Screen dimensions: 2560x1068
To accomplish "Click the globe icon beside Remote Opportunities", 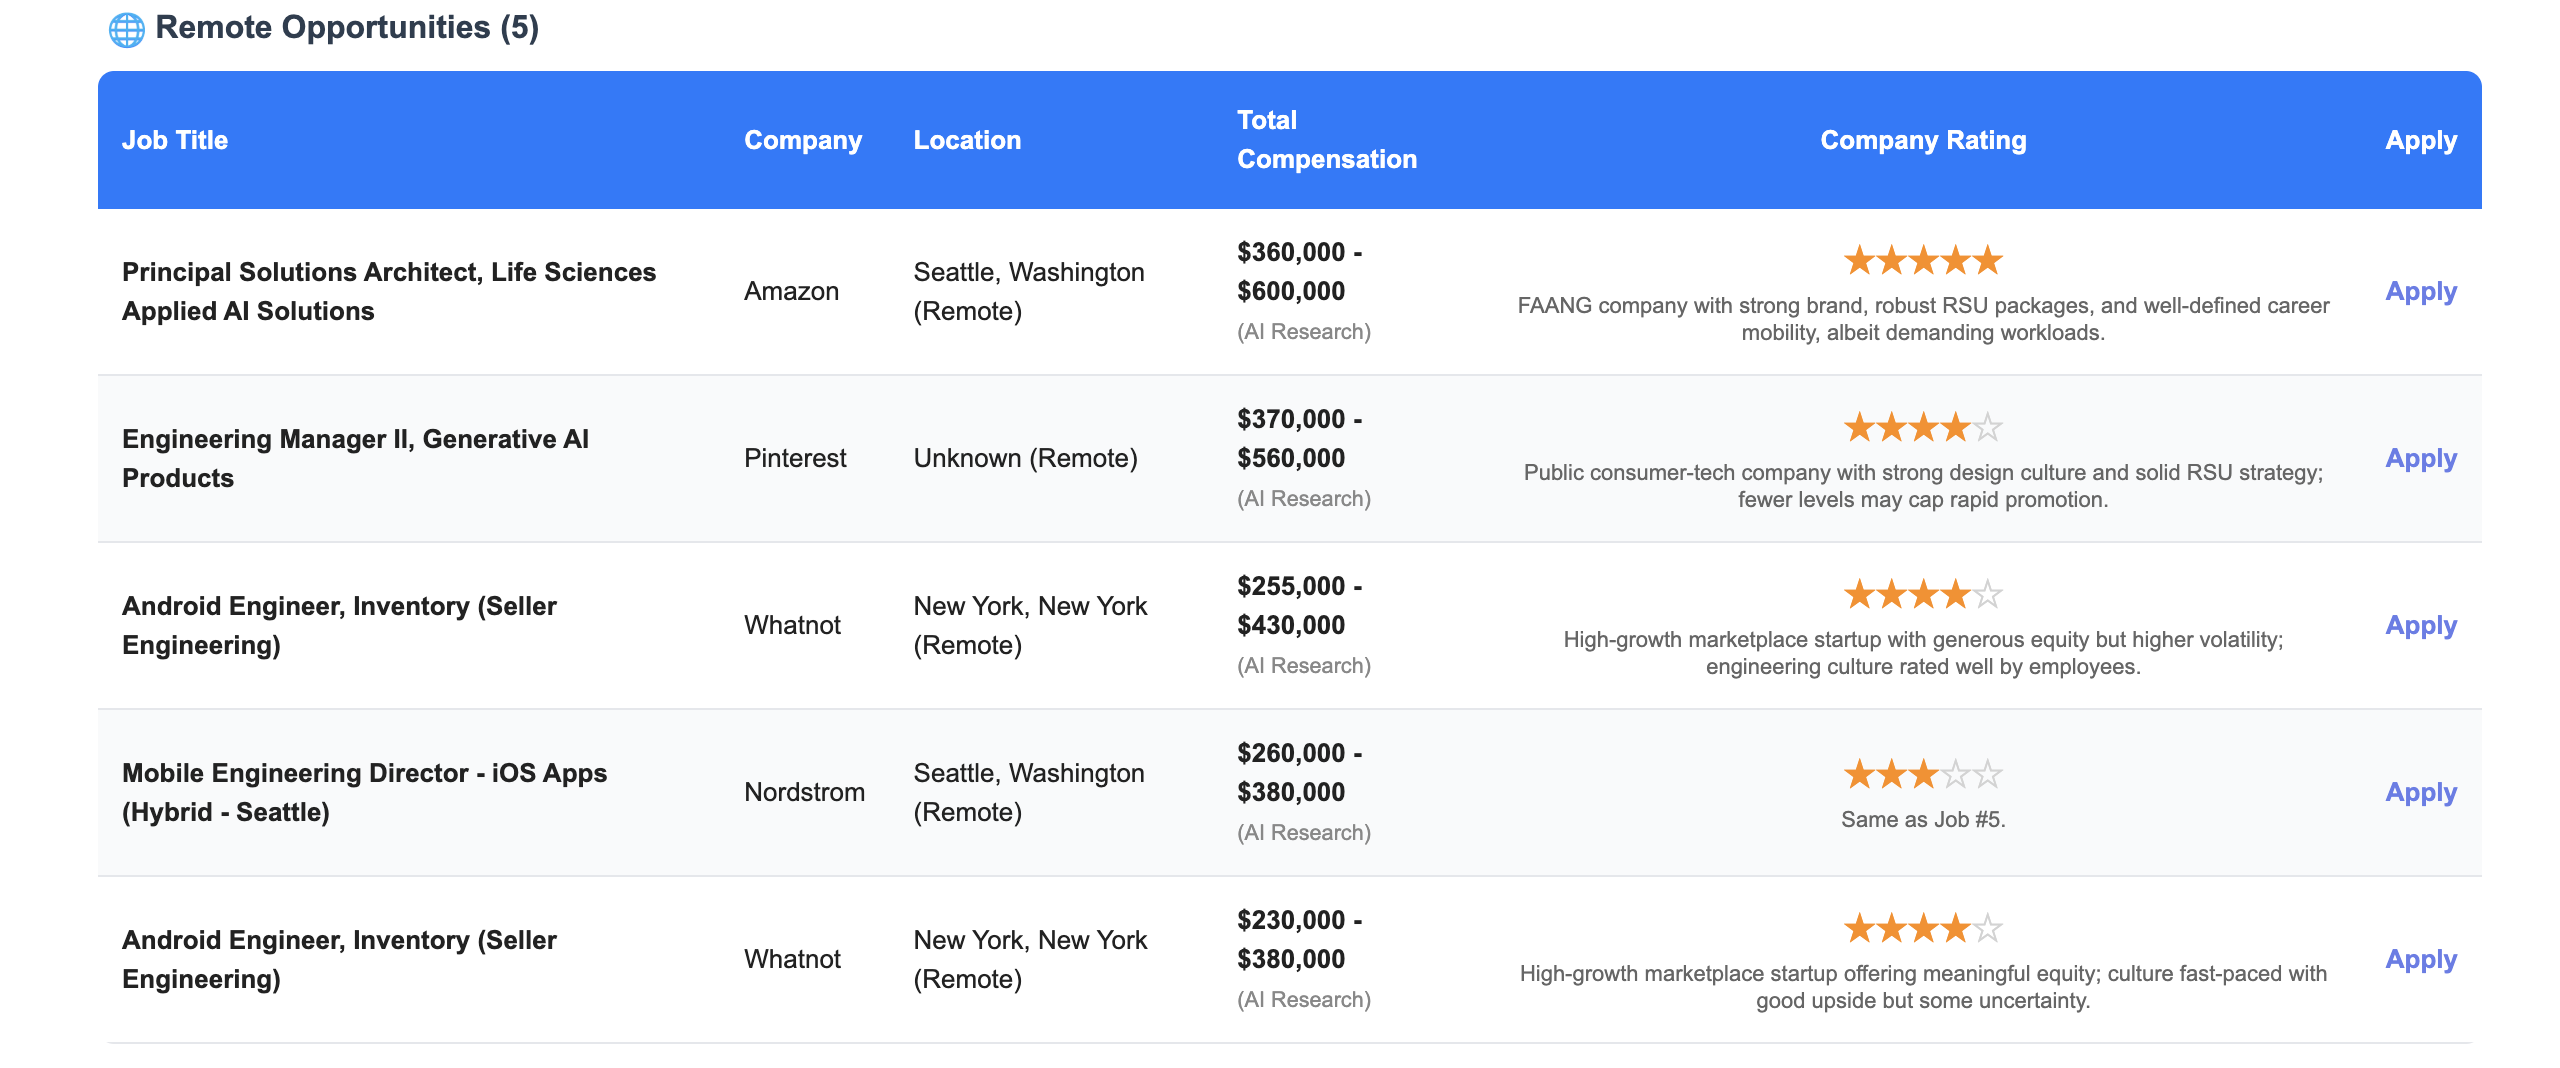I will pos(126,29).
